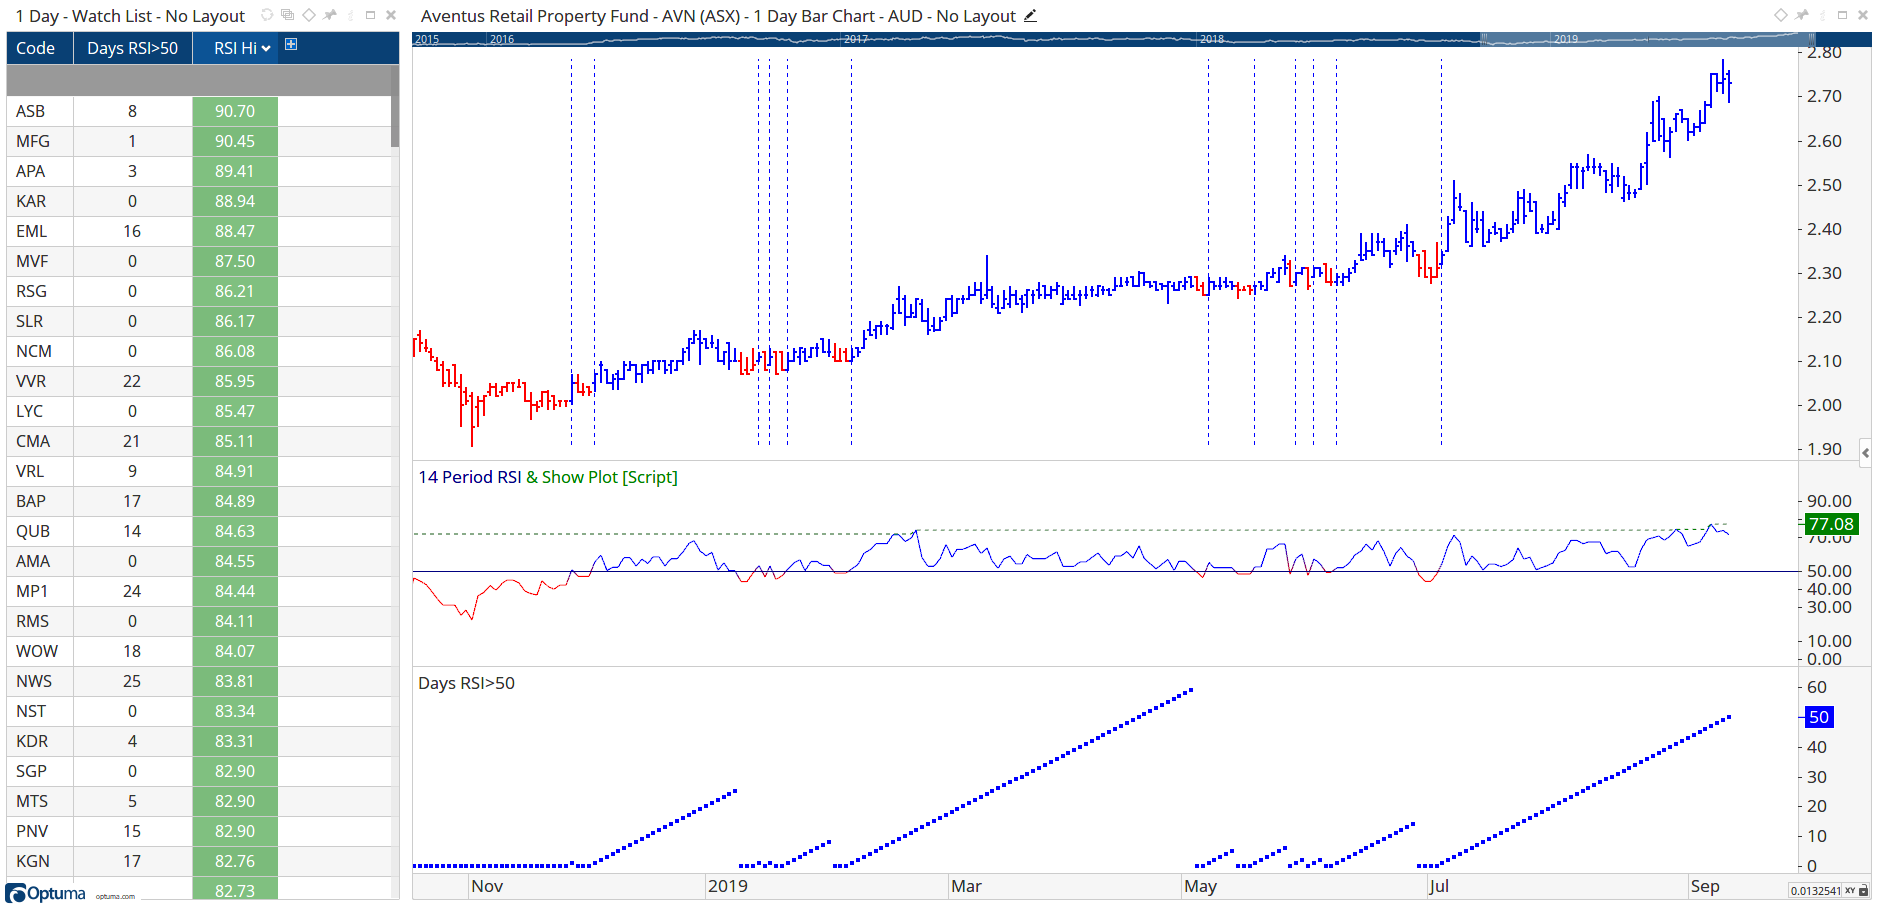Pin the AVN chart window
Image resolution: width=1878 pixels, height=907 pixels.
click(1802, 15)
